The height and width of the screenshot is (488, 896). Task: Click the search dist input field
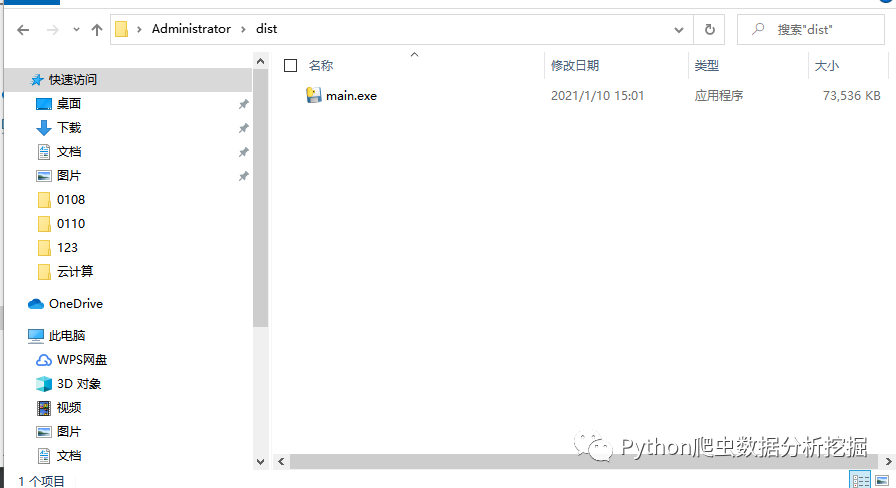(811, 29)
